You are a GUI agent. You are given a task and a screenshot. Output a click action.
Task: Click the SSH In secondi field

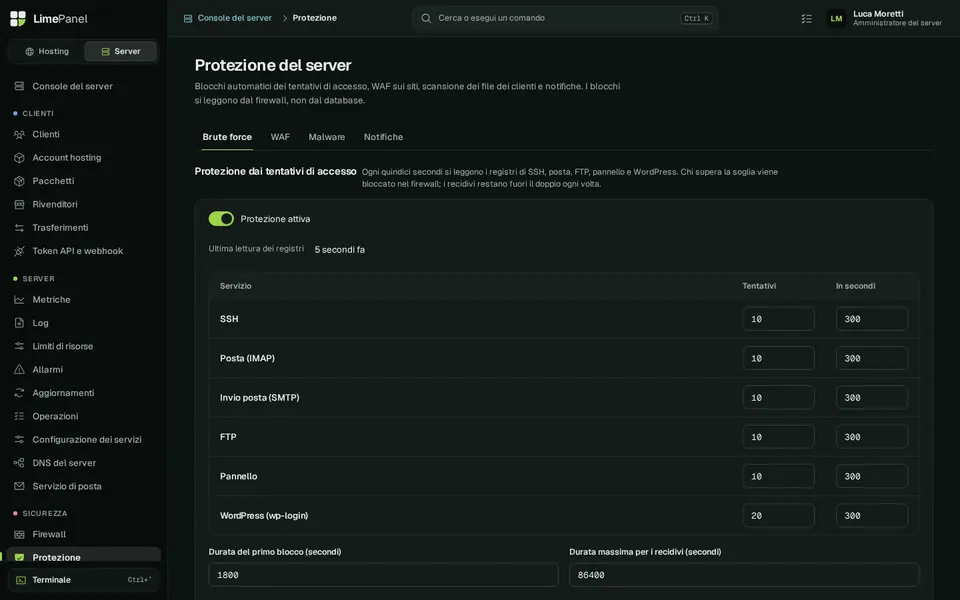pyautogui.click(x=872, y=319)
